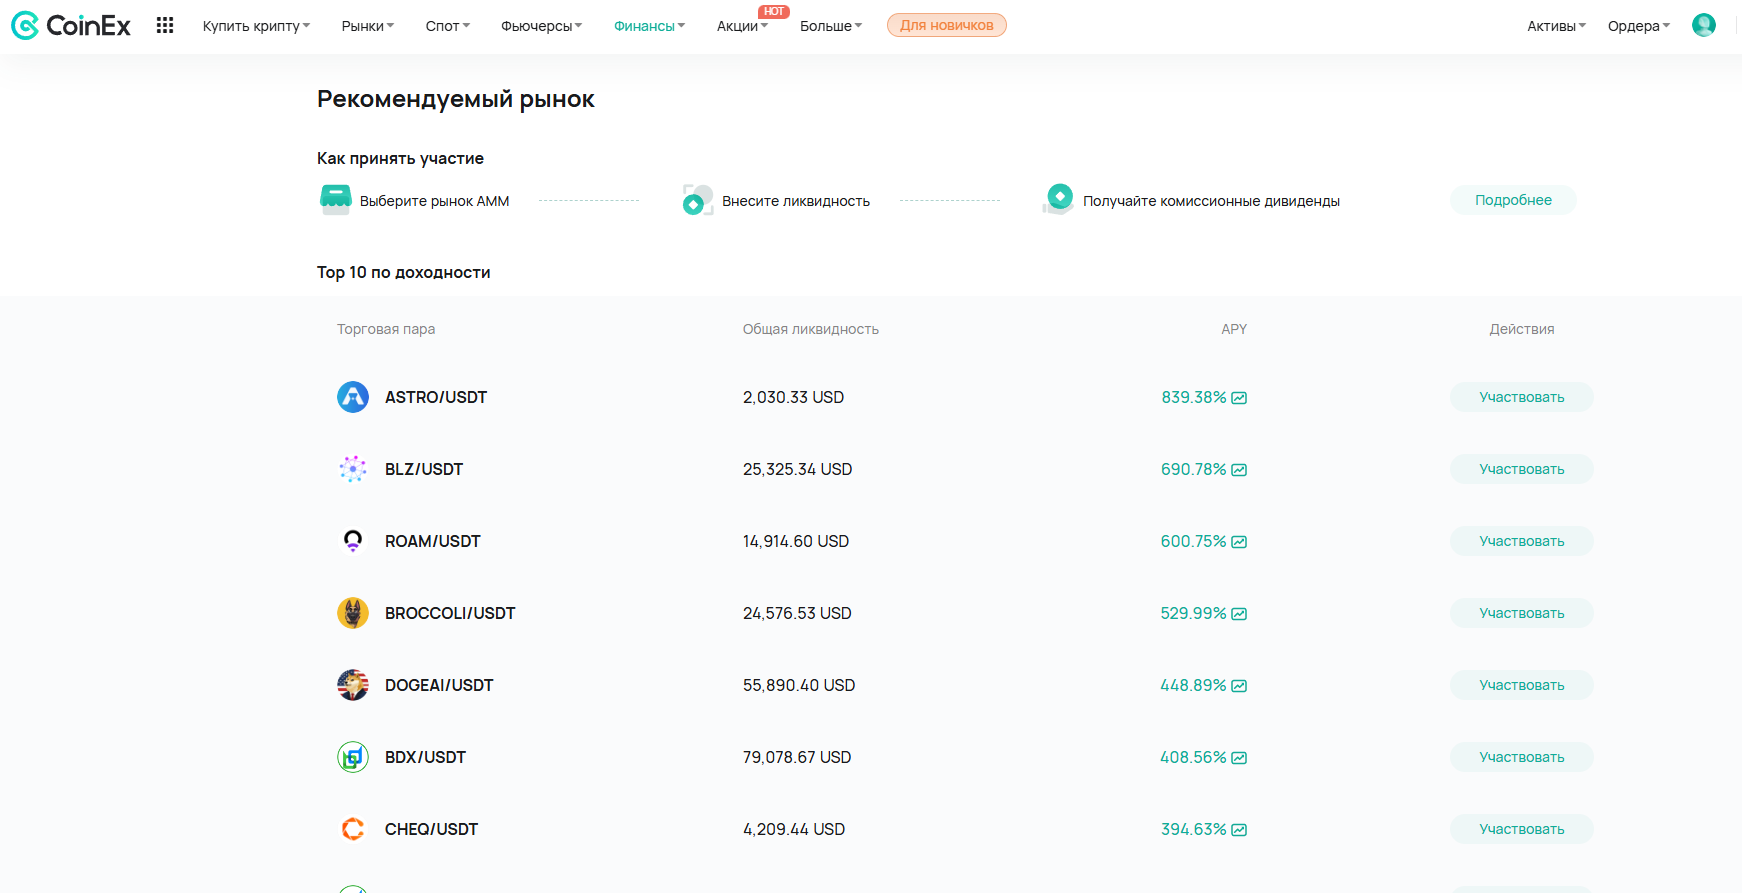
Task: Click Участвовать for BROCCOLI/USDT
Action: pos(1521,613)
